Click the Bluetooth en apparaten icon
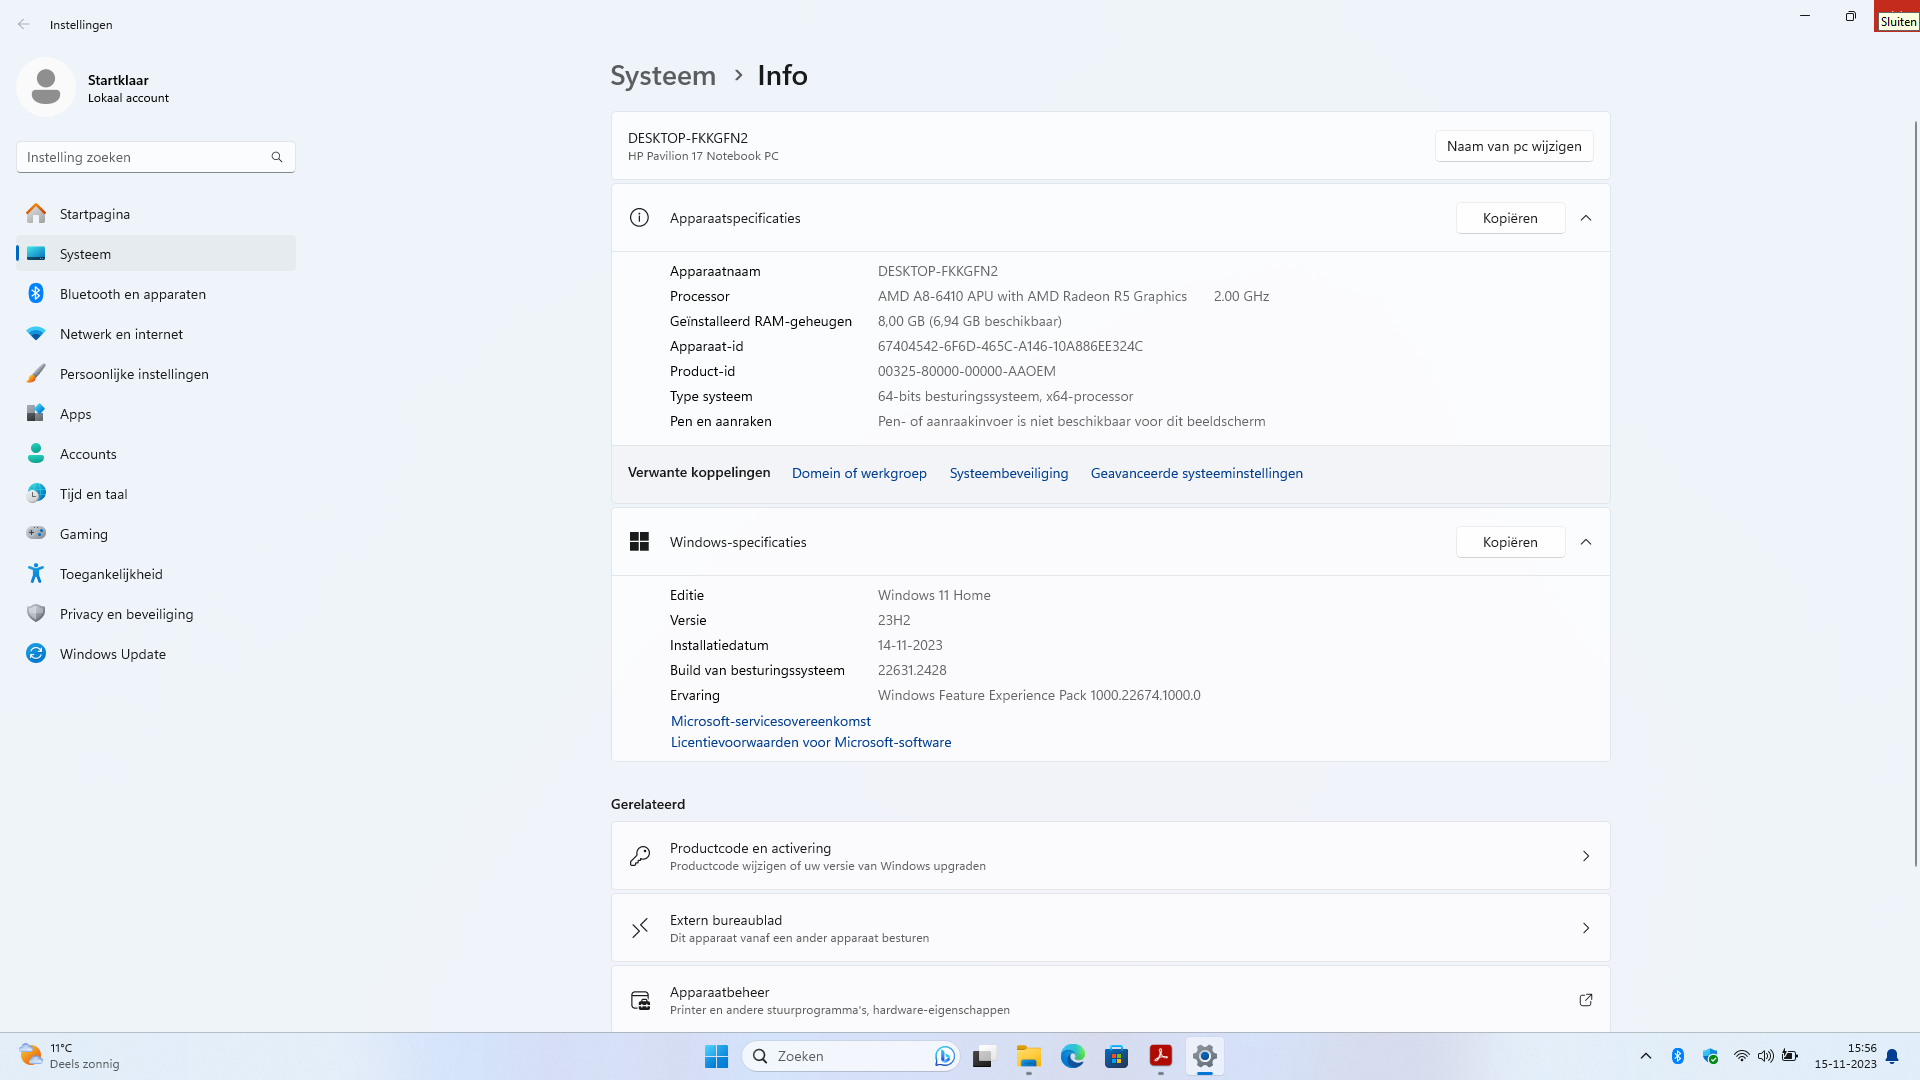 pos(36,294)
